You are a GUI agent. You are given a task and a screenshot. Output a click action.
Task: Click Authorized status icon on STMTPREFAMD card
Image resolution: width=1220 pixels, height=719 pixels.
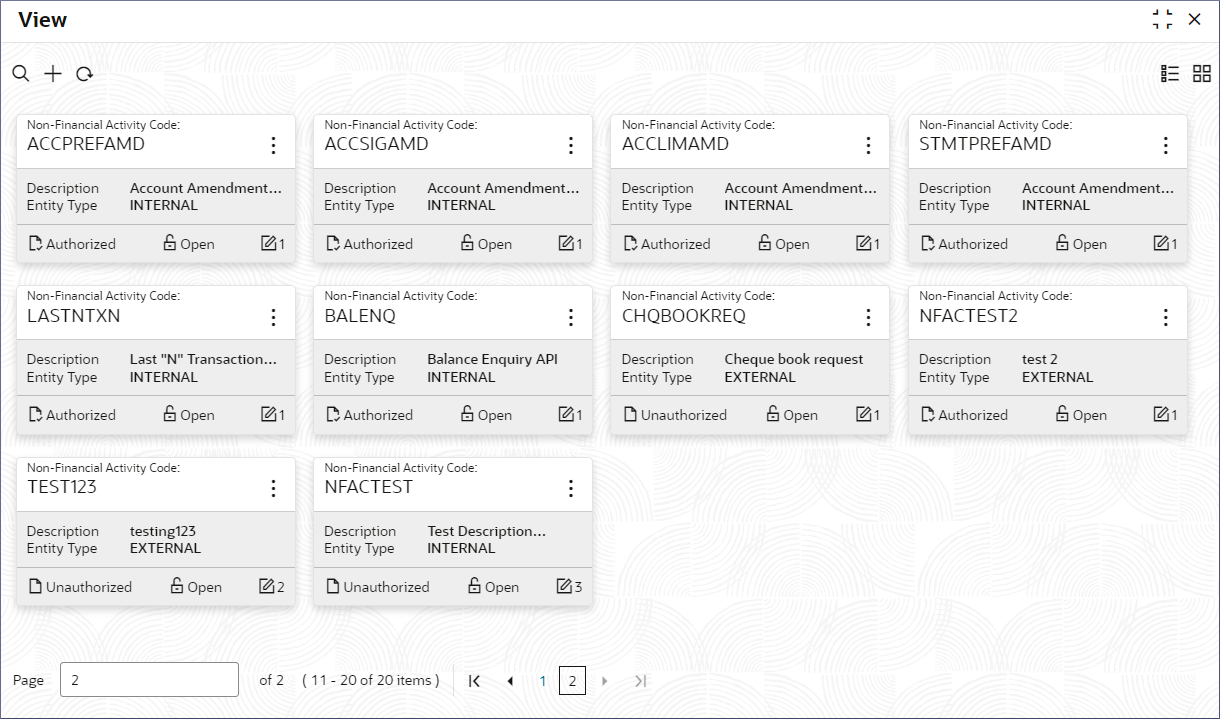(927, 243)
